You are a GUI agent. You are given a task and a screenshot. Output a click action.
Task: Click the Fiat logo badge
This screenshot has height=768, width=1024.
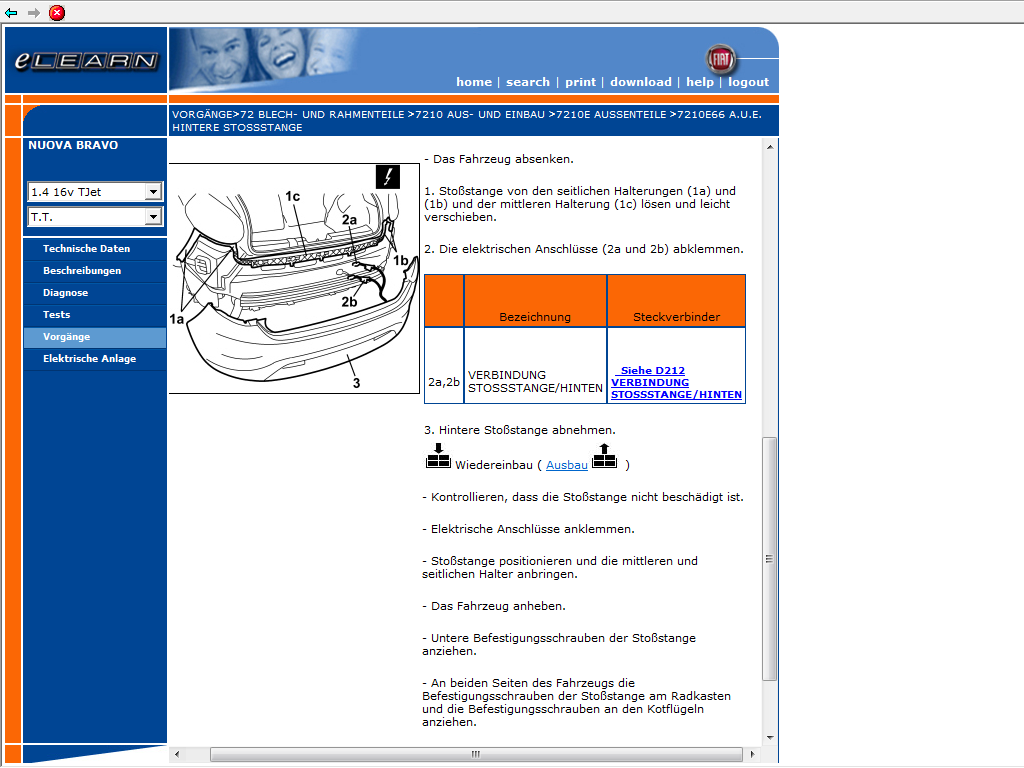[720, 58]
